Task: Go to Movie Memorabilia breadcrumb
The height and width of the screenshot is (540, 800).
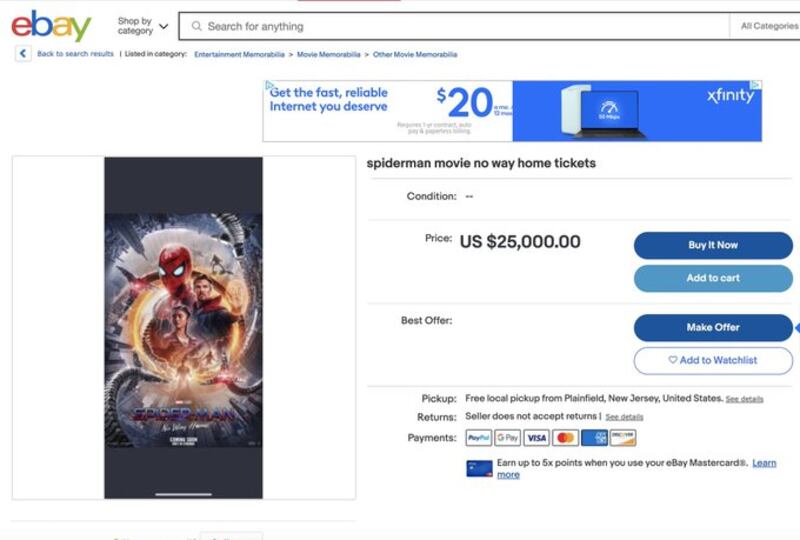Action: [329, 55]
